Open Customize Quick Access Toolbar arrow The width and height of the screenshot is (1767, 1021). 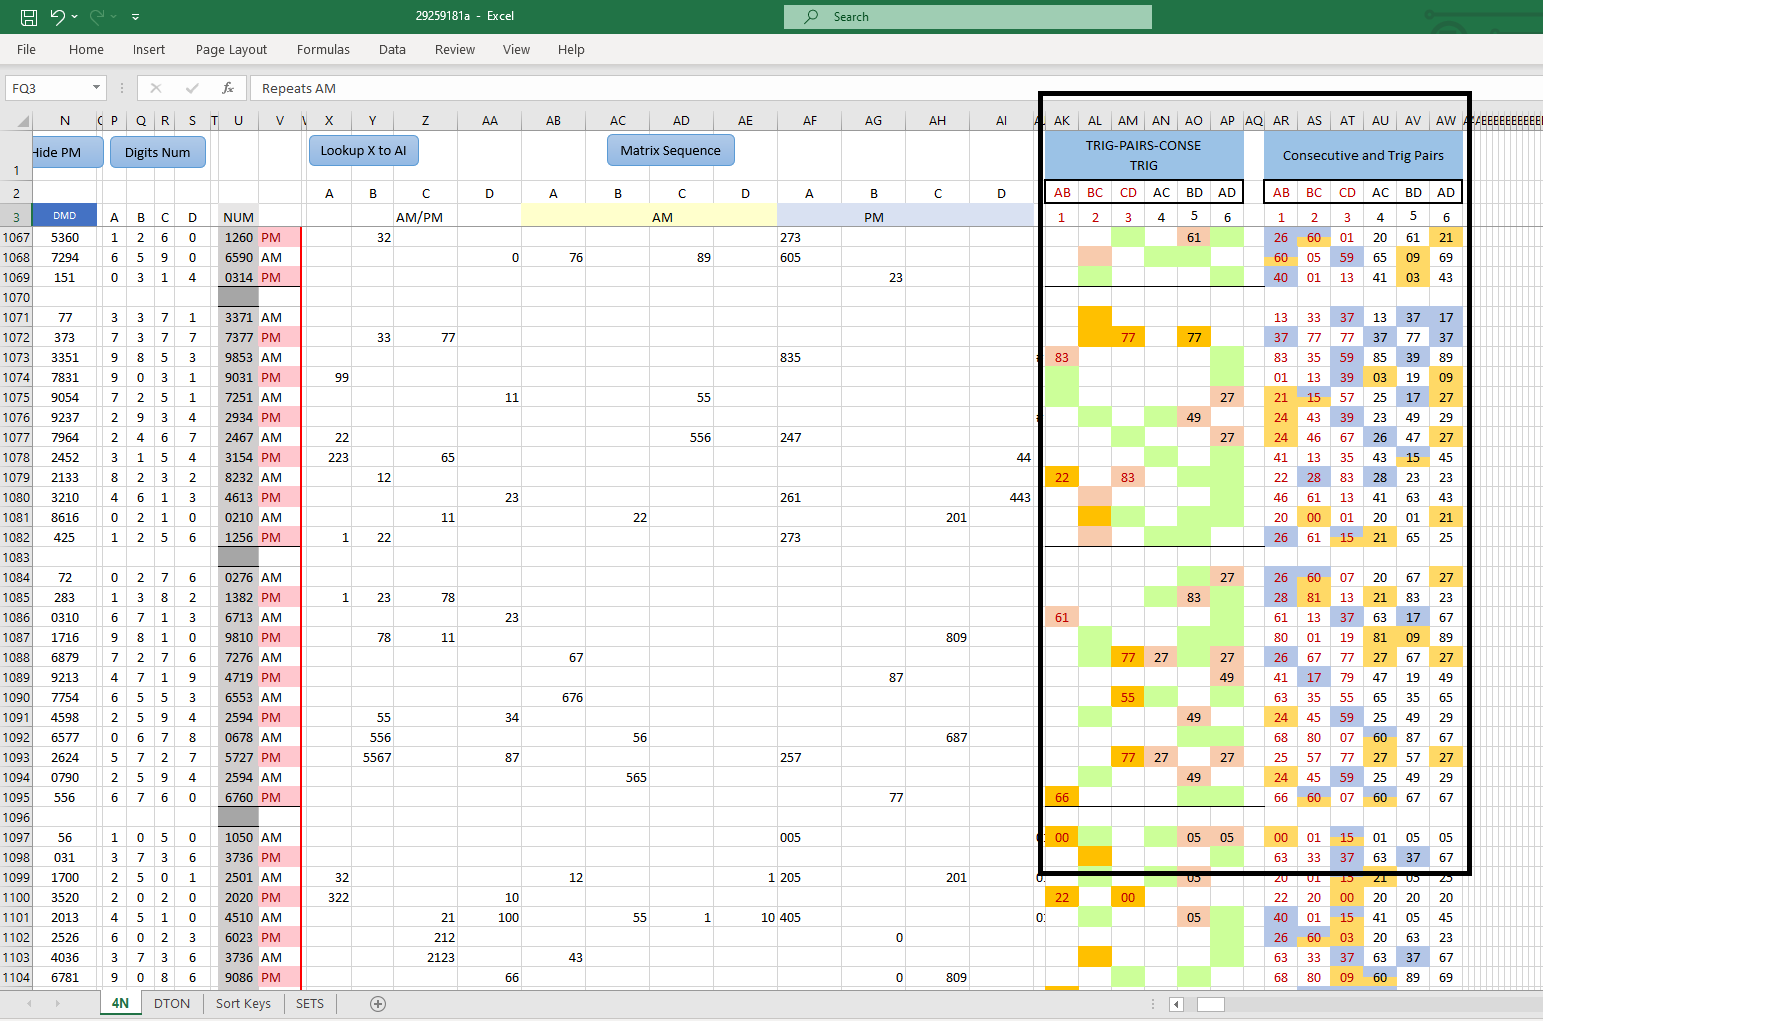135,17
